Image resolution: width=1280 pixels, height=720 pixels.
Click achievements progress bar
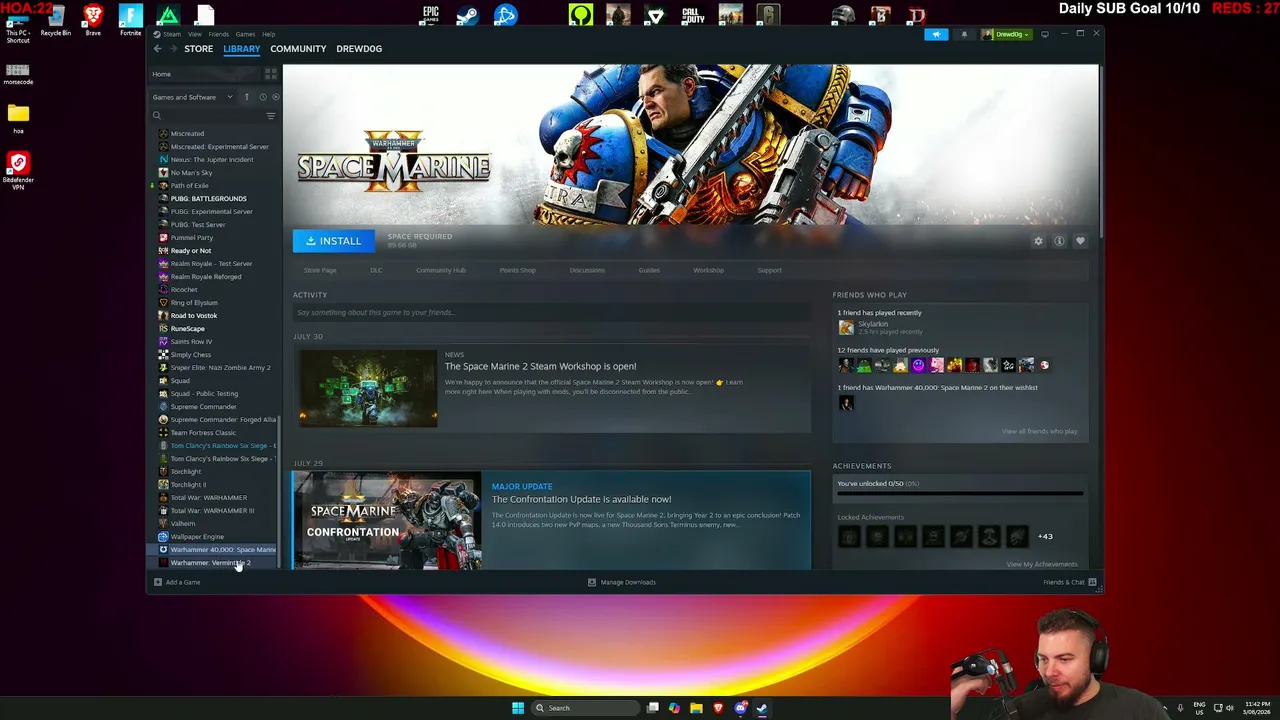(x=960, y=493)
